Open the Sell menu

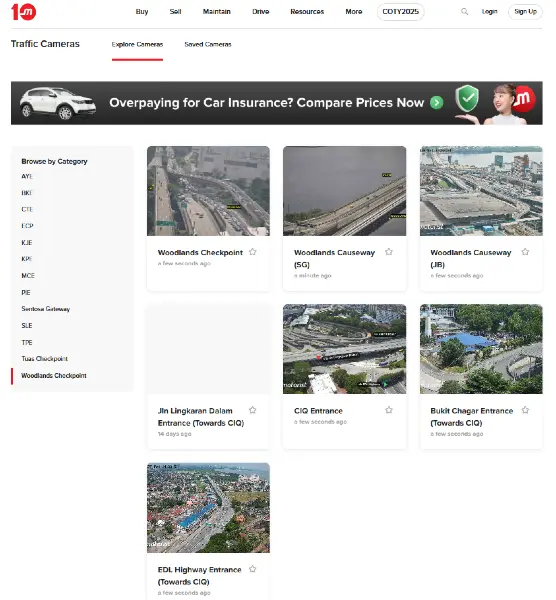point(175,11)
